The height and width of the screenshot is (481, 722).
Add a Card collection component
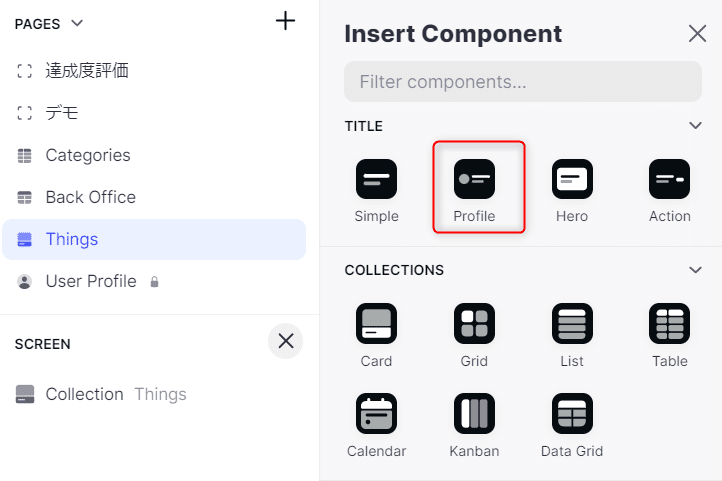click(x=376, y=324)
